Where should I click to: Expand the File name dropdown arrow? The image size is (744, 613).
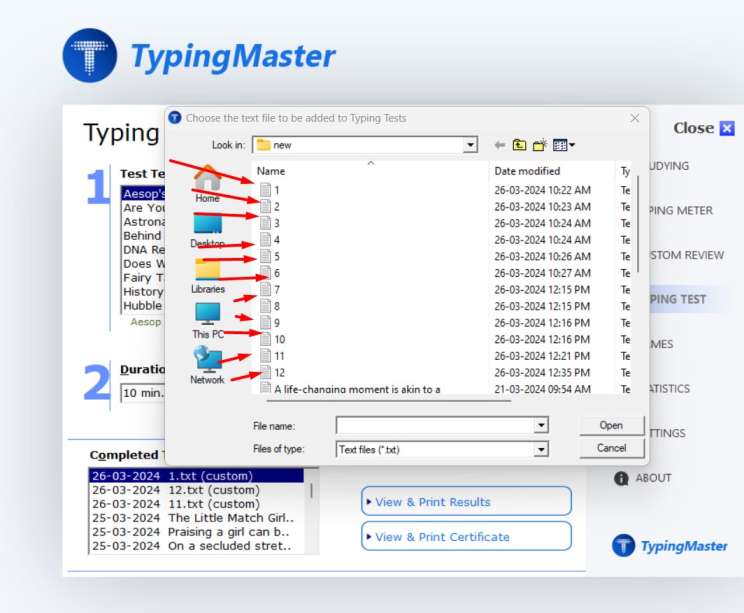pyautogui.click(x=541, y=425)
